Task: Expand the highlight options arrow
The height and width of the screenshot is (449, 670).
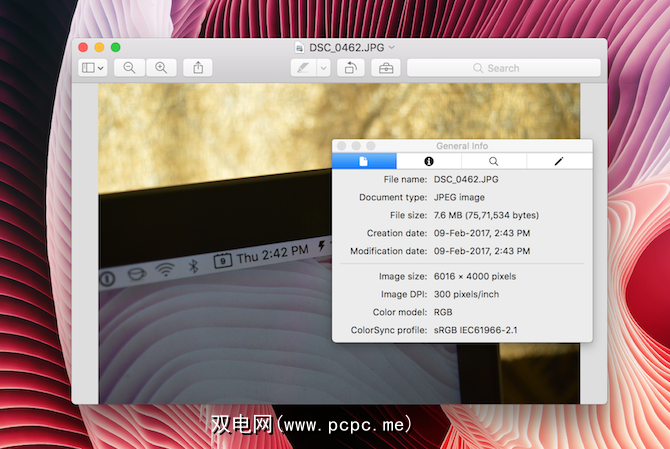Action: [x=323, y=68]
